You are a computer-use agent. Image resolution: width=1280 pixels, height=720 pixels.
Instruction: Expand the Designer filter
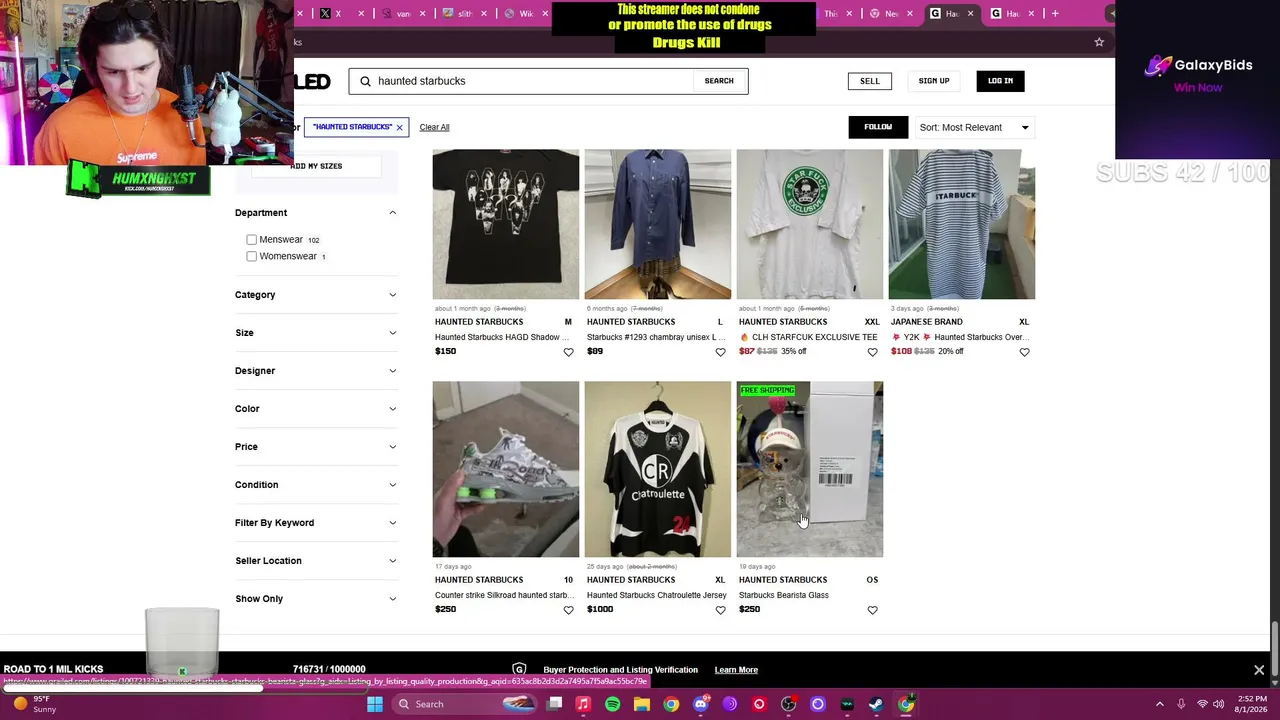(315, 371)
